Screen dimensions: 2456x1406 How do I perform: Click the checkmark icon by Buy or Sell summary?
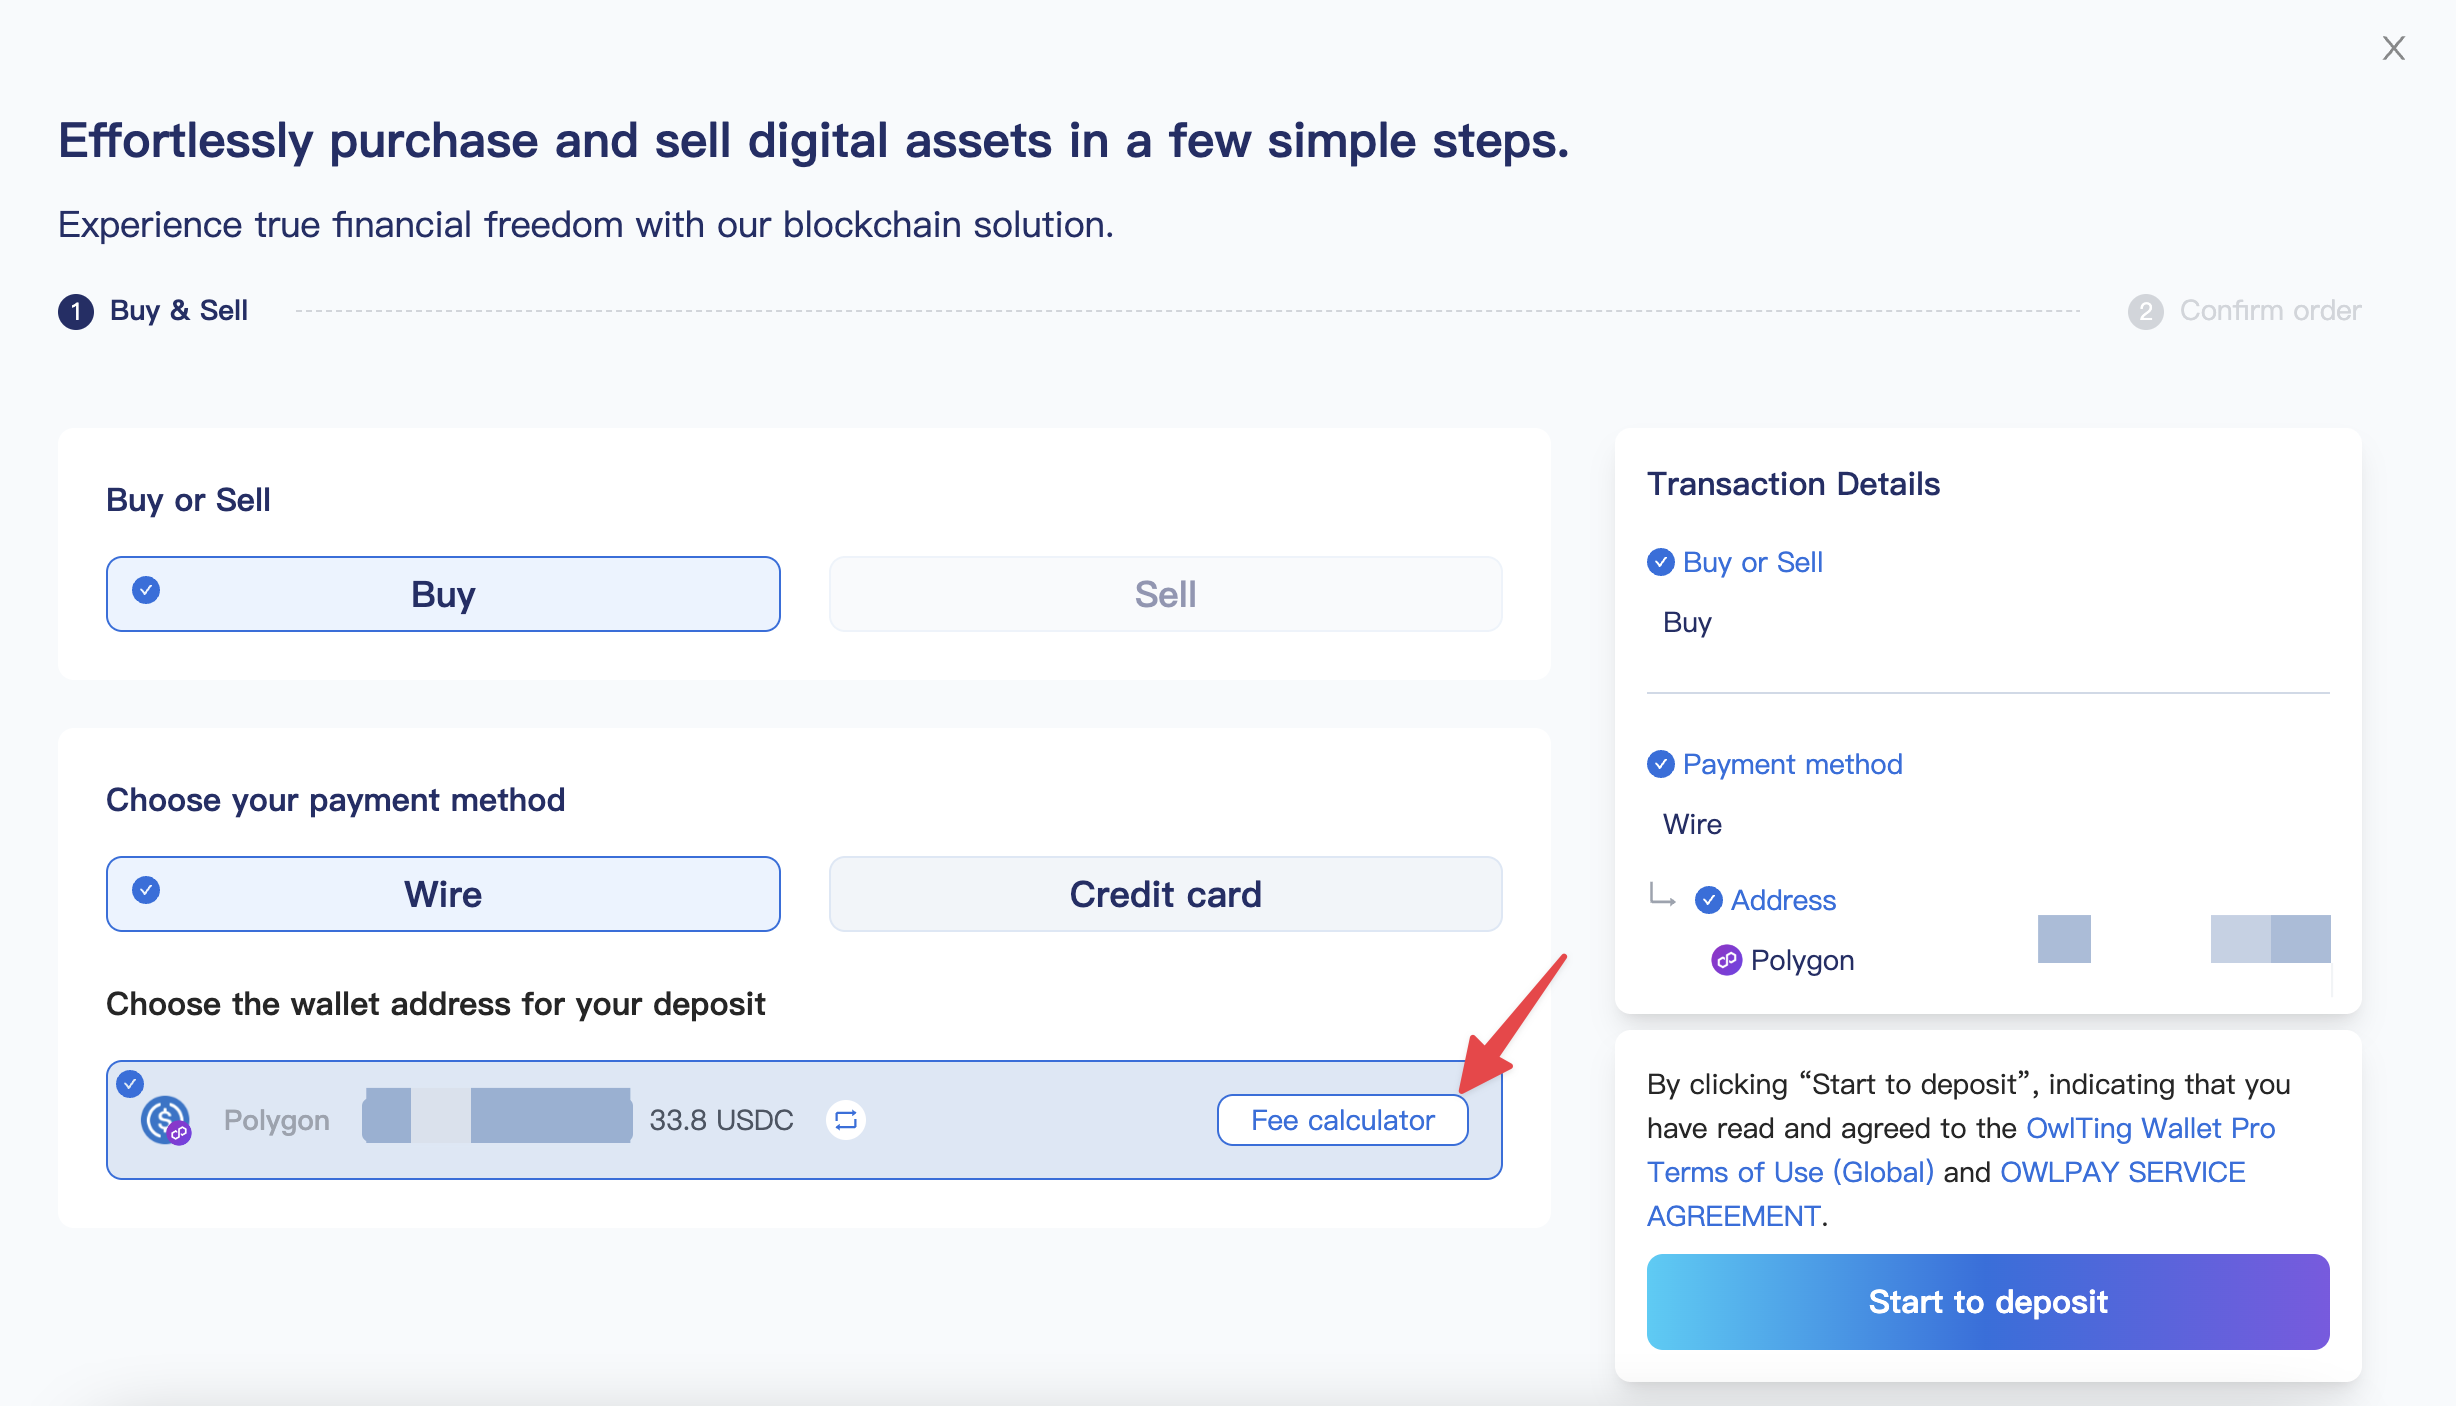[x=1661, y=562]
